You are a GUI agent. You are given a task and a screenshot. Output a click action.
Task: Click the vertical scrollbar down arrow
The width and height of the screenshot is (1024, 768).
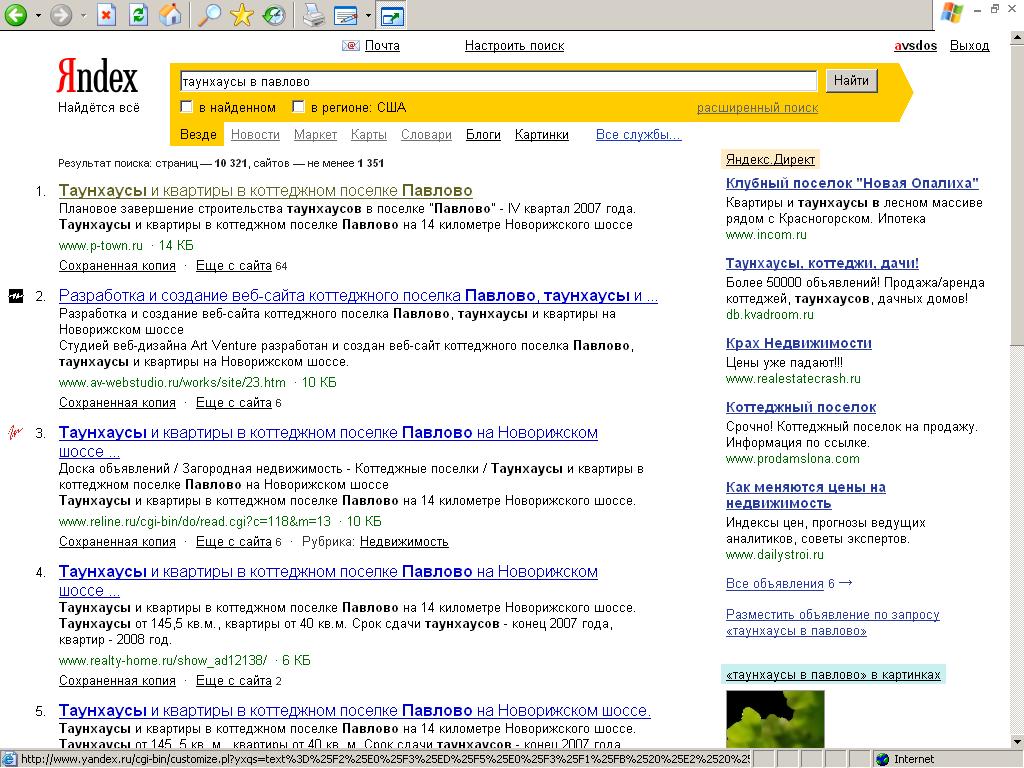click(1016, 740)
